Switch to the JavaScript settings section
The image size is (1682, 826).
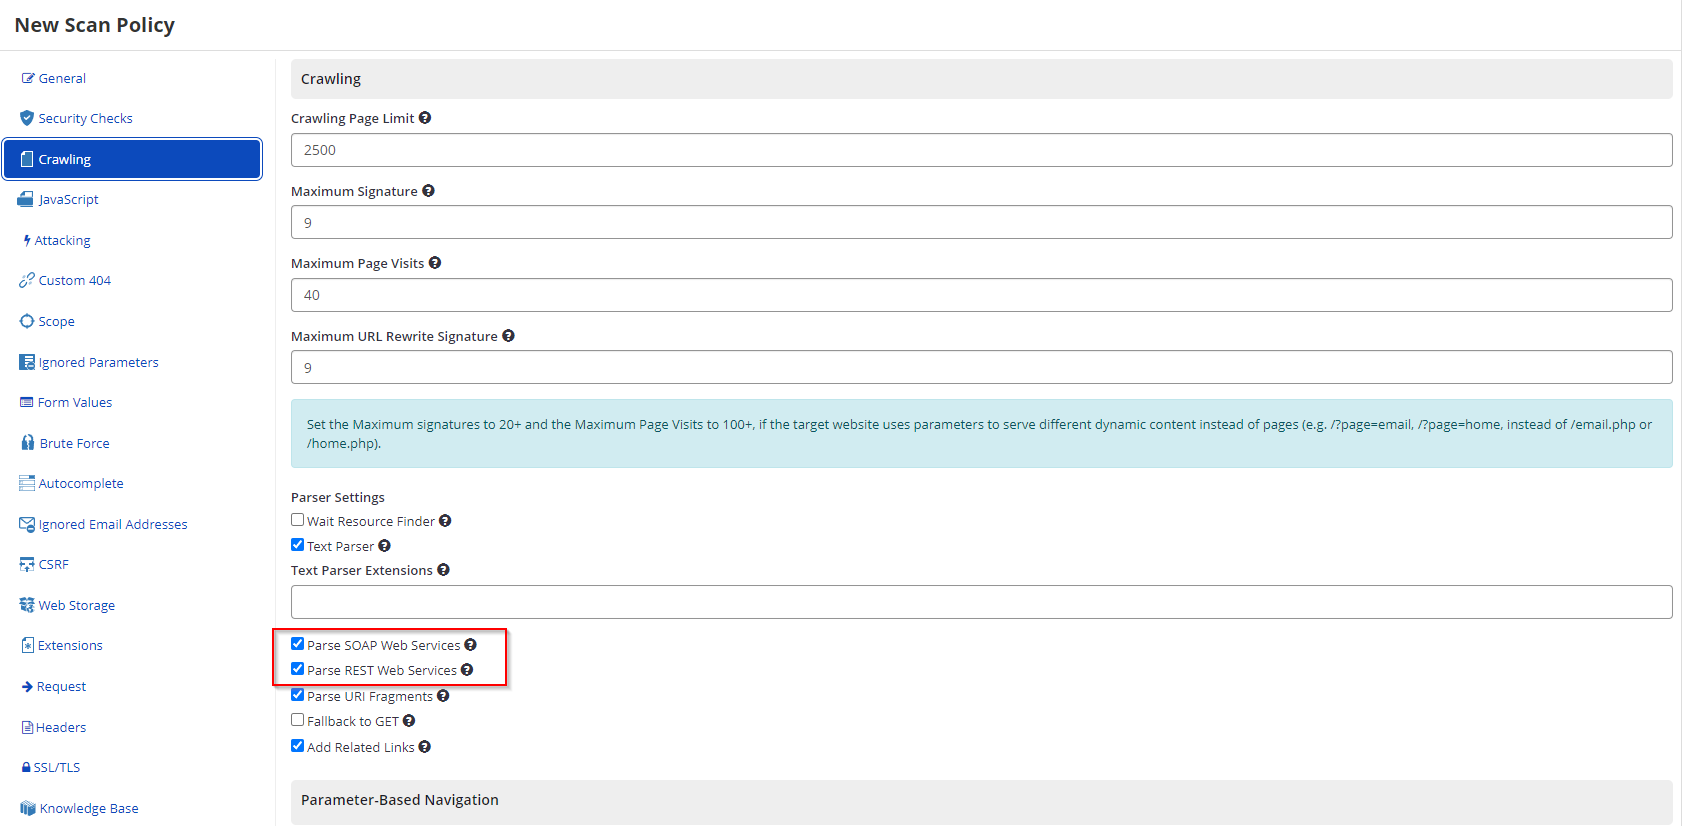click(68, 200)
